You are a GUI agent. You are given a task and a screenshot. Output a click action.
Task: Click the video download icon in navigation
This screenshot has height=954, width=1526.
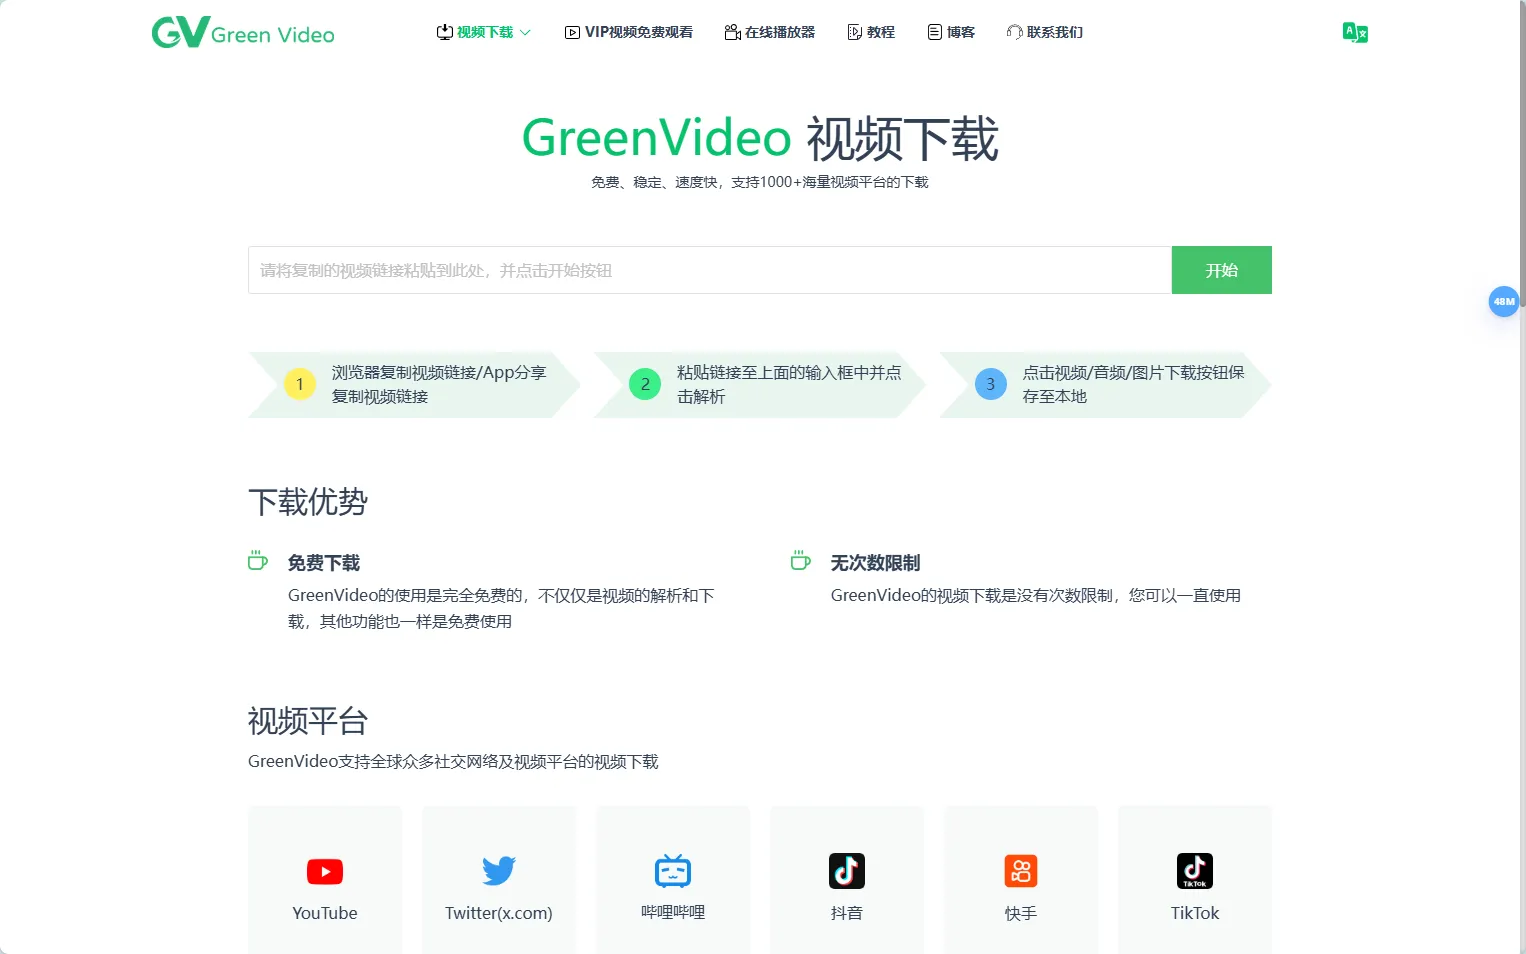pos(445,32)
